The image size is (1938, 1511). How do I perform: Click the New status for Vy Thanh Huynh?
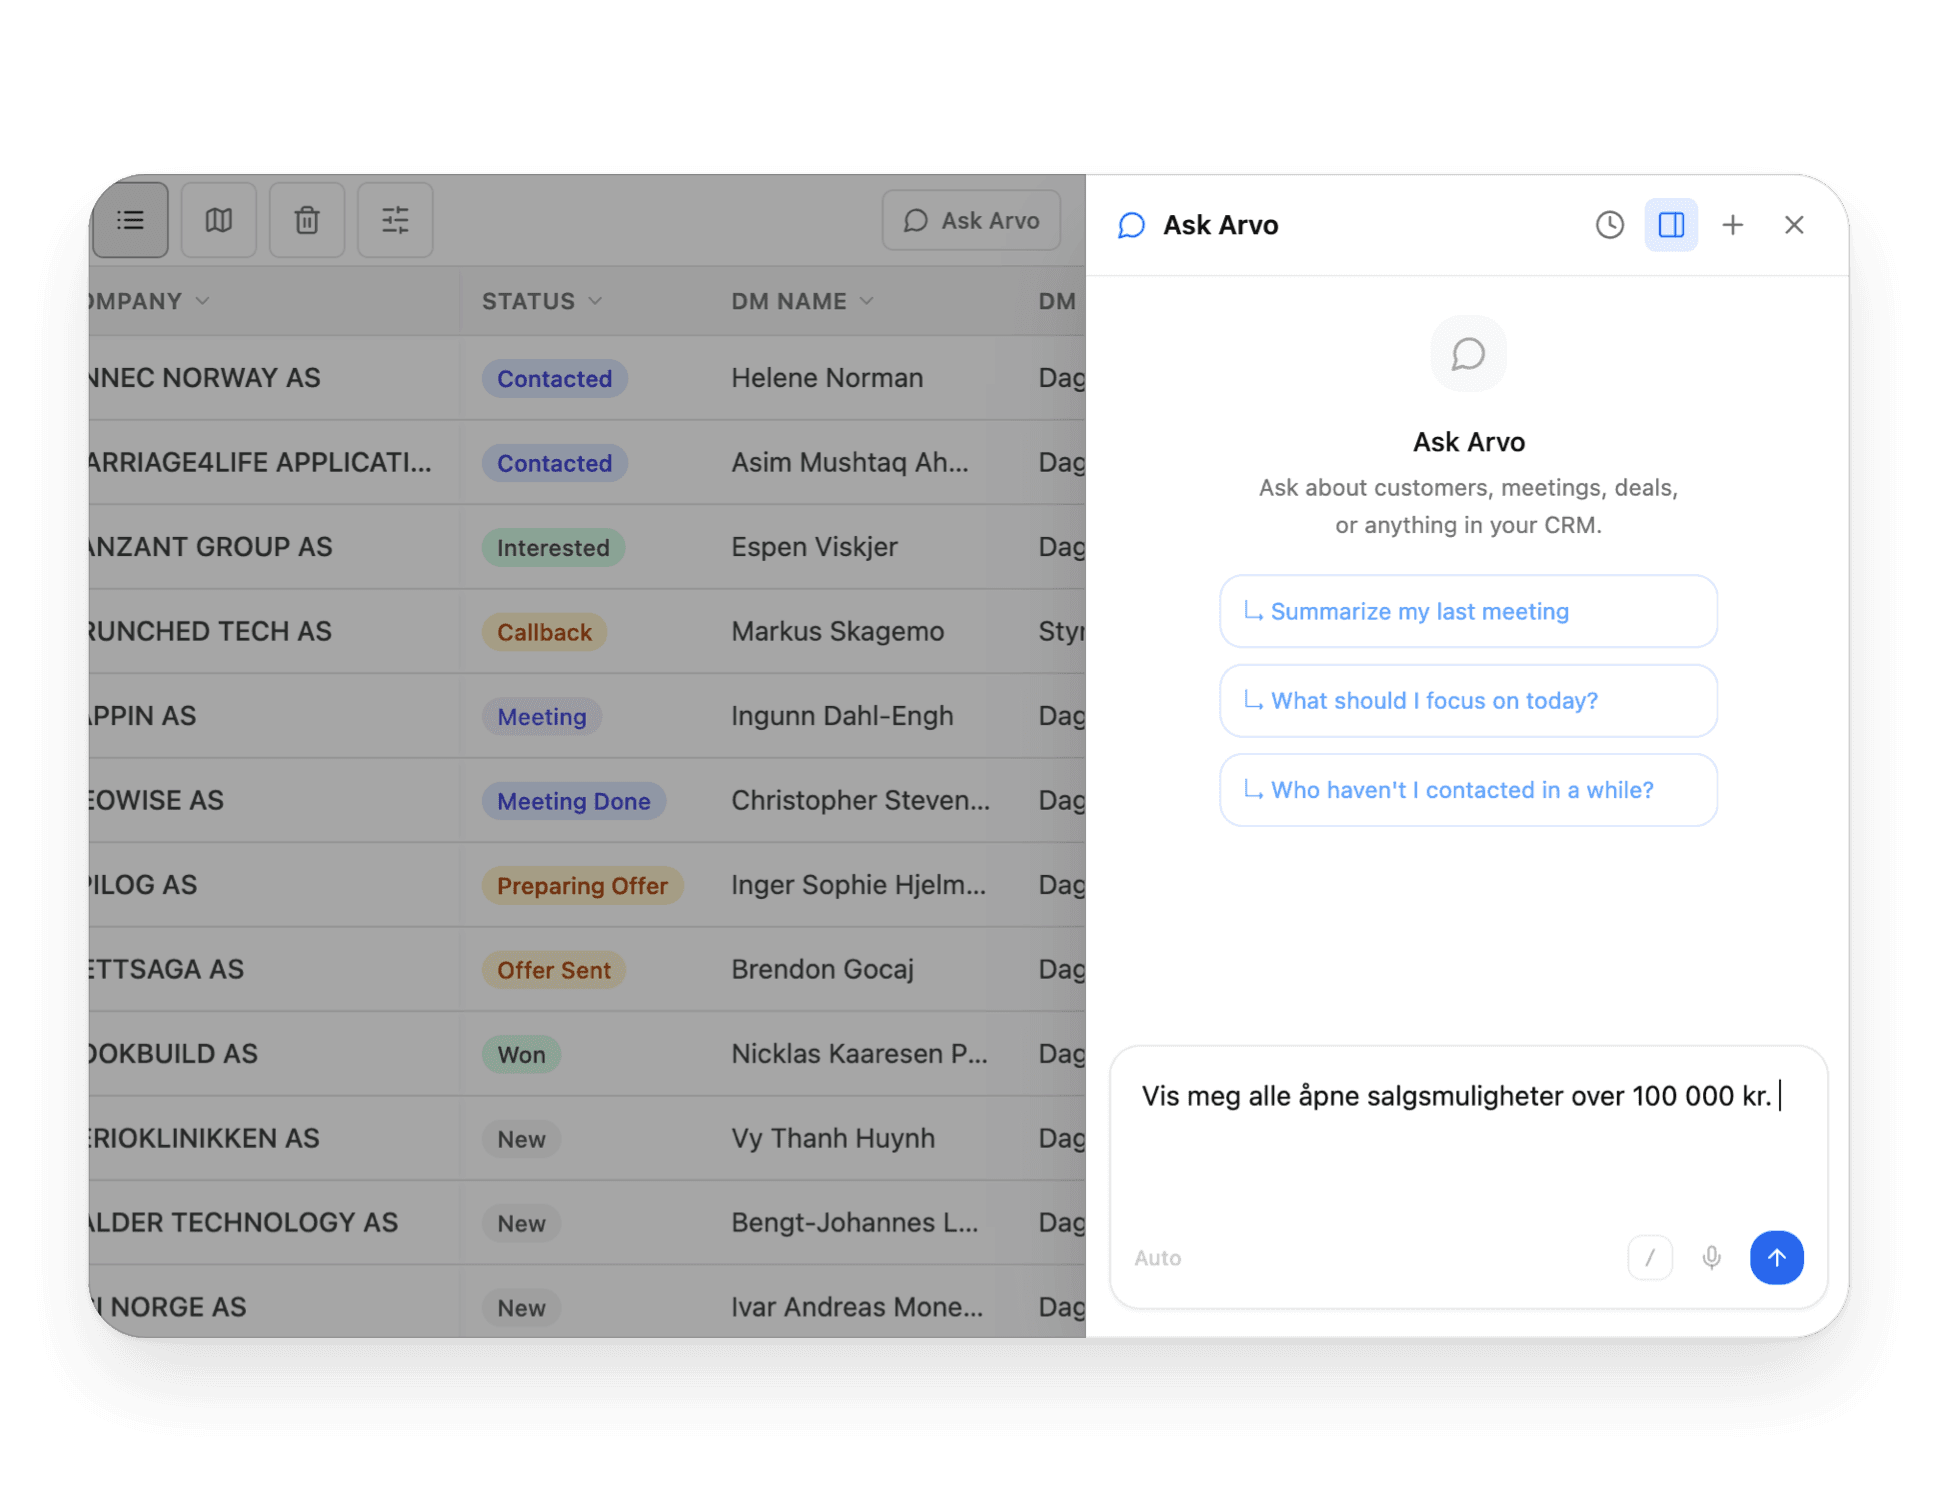(x=521, y=1139)
